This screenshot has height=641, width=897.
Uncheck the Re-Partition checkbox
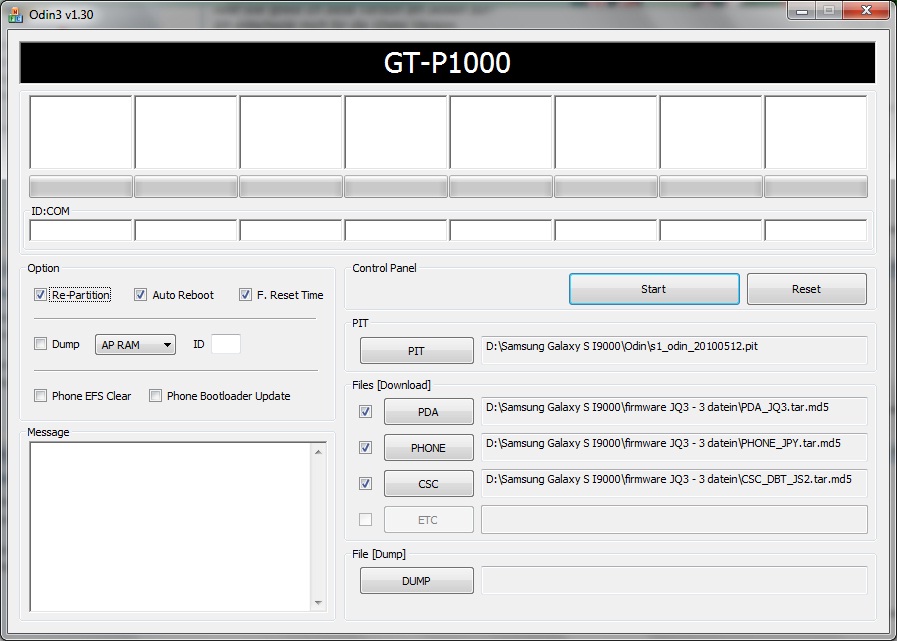click(x=40, y=295)
